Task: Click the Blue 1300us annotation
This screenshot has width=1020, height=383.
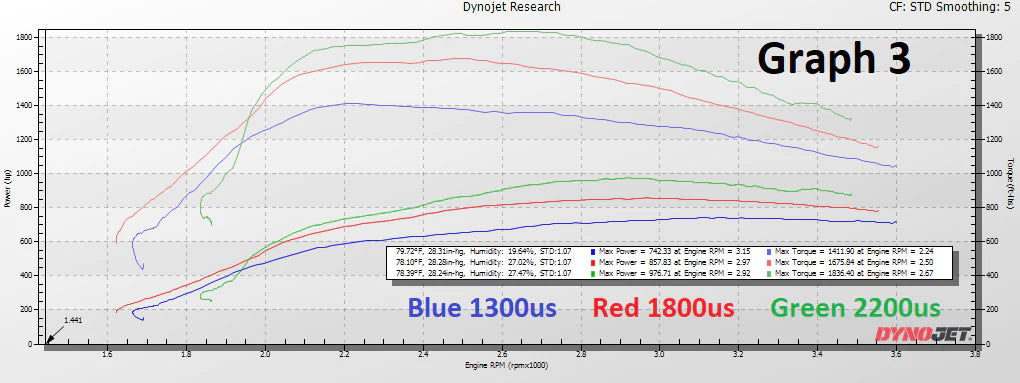Action: (x=482, y=308)
